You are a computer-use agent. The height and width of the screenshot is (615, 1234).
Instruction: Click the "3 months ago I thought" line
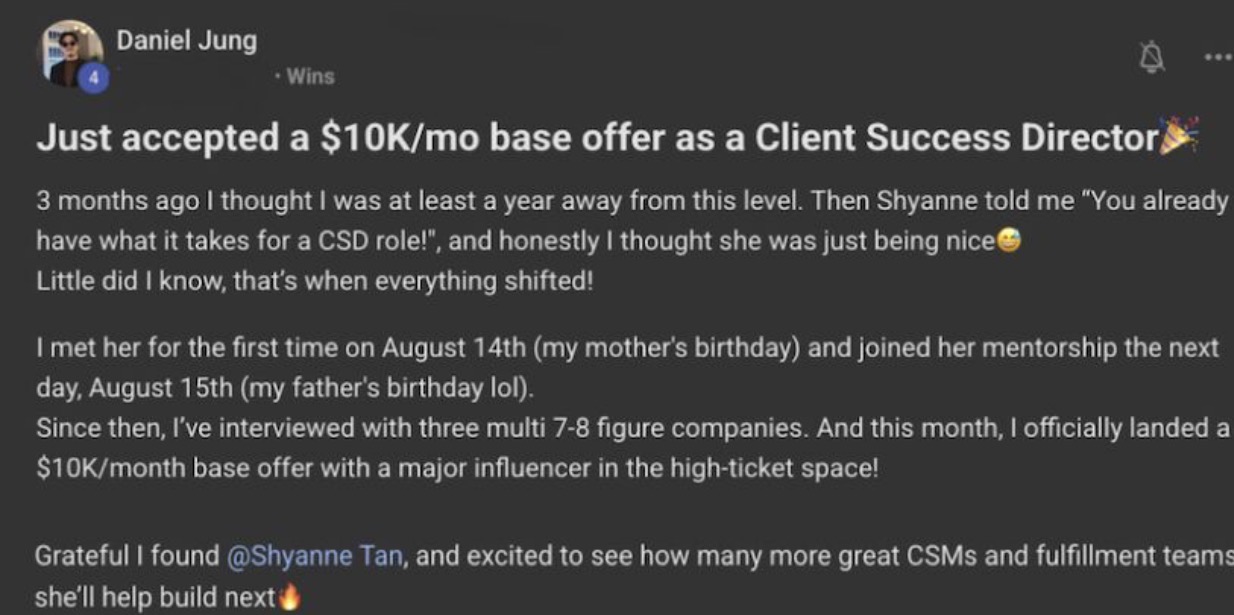coord(632,200)
